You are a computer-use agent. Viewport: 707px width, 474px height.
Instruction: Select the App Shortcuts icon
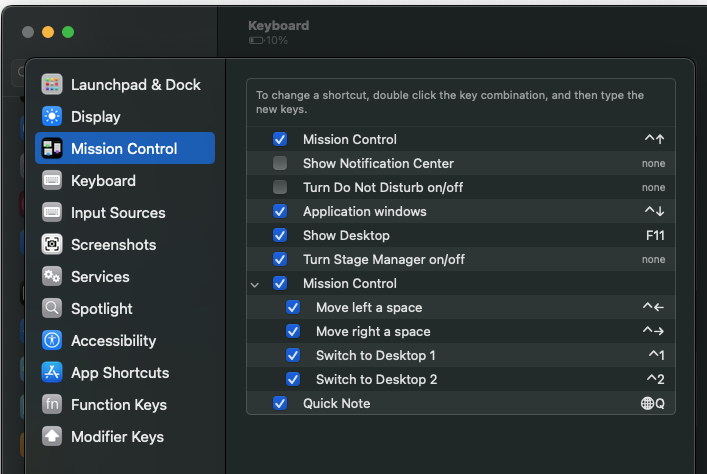pos(53,373)
